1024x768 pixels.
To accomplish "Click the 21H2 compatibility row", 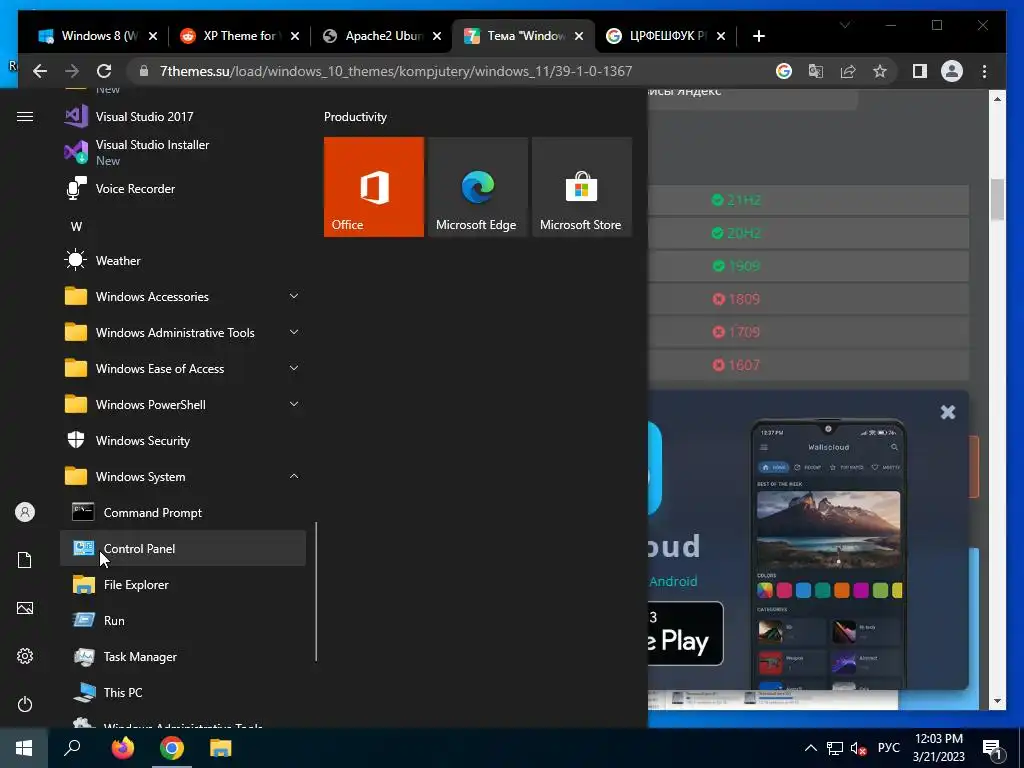I will (x=808, y=200).
